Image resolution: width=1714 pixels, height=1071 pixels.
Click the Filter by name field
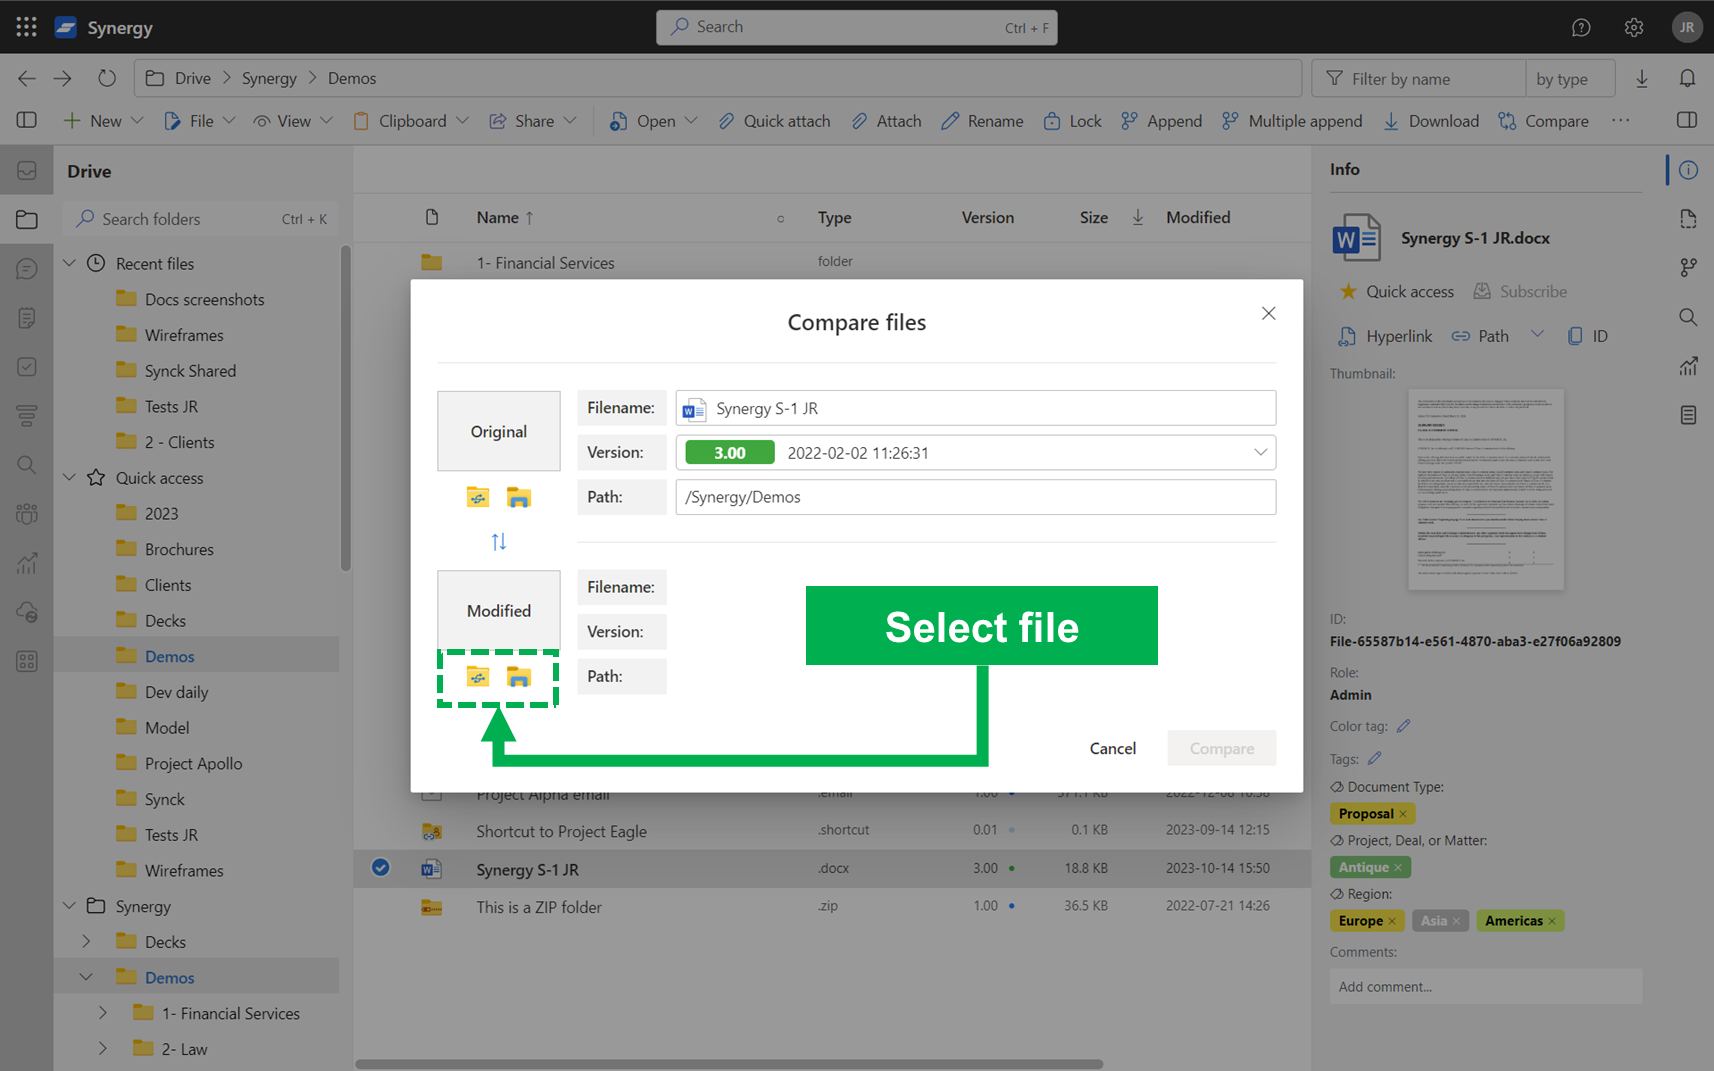pos(1418,78)
